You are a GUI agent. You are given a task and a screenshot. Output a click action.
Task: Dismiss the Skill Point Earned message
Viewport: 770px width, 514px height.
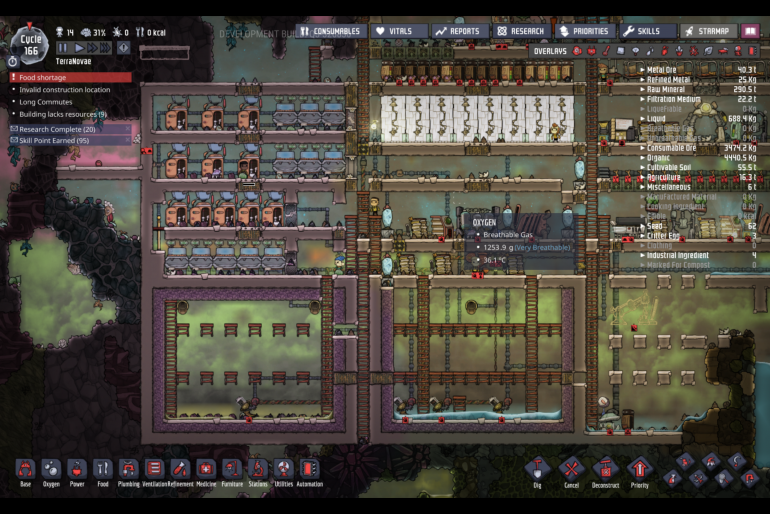128,140
